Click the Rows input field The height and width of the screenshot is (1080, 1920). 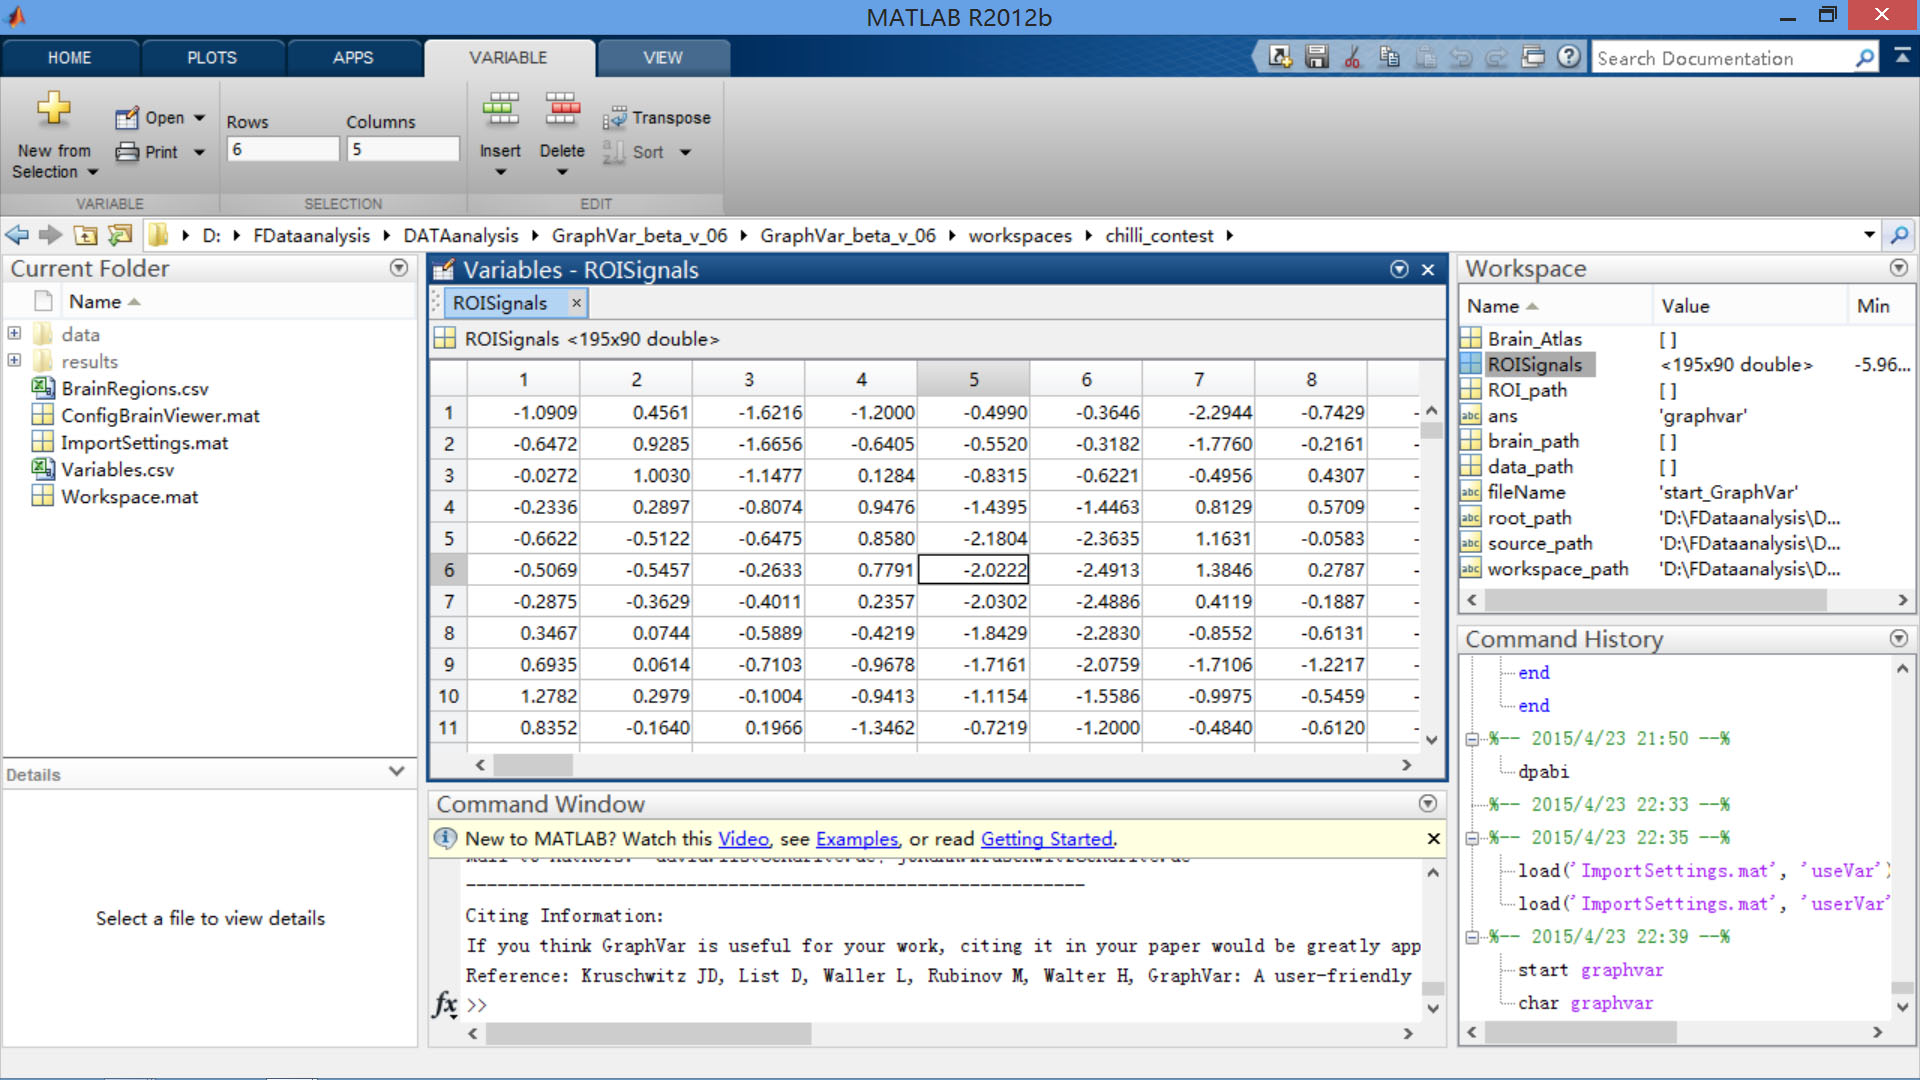283,150
